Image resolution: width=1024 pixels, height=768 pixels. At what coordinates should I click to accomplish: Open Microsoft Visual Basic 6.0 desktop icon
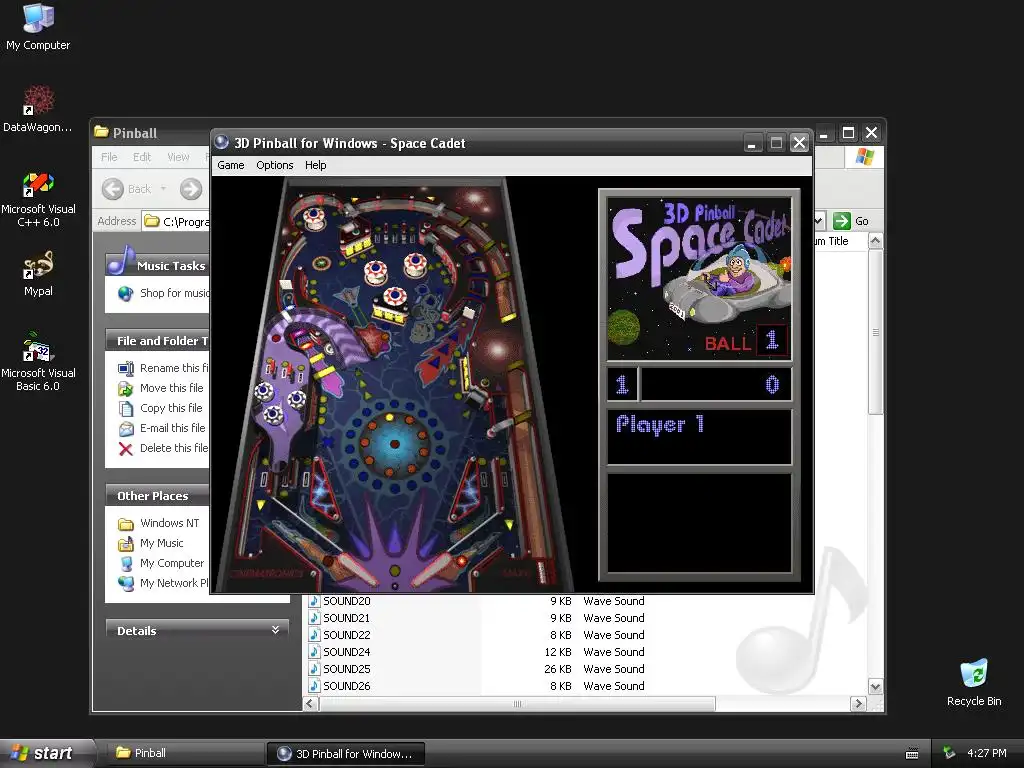[38, 362]
